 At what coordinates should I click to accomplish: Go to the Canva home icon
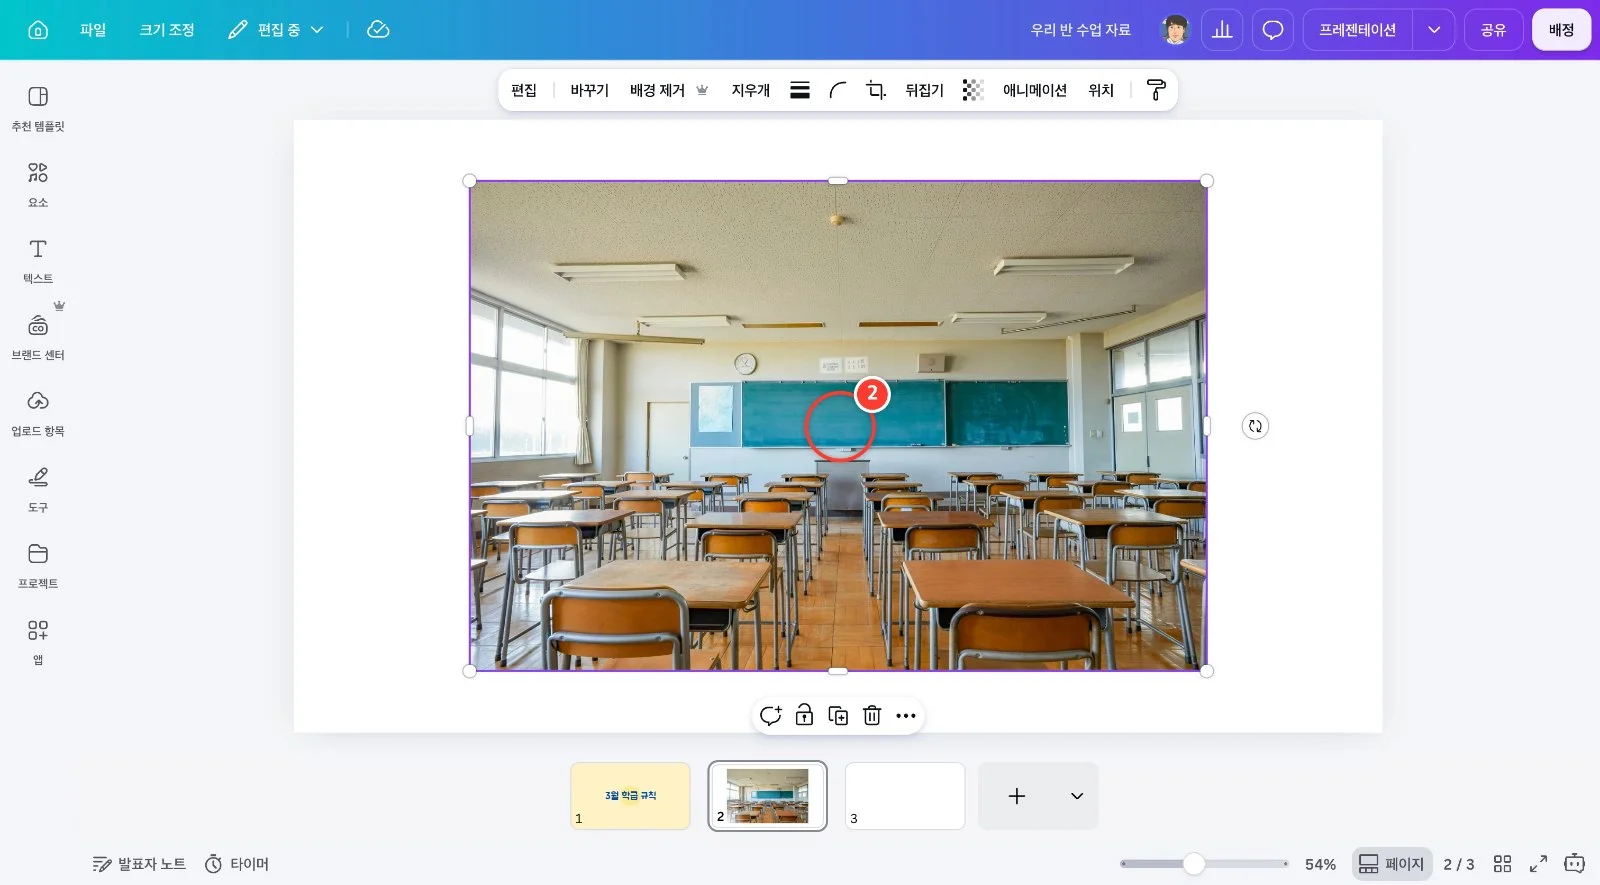click(38, 30)
